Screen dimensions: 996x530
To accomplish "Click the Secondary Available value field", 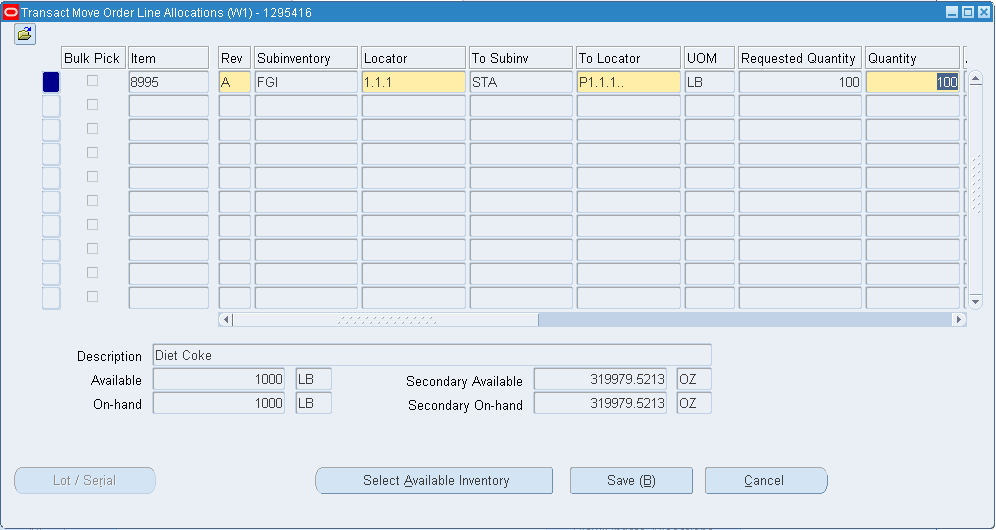I will [600, 379].
